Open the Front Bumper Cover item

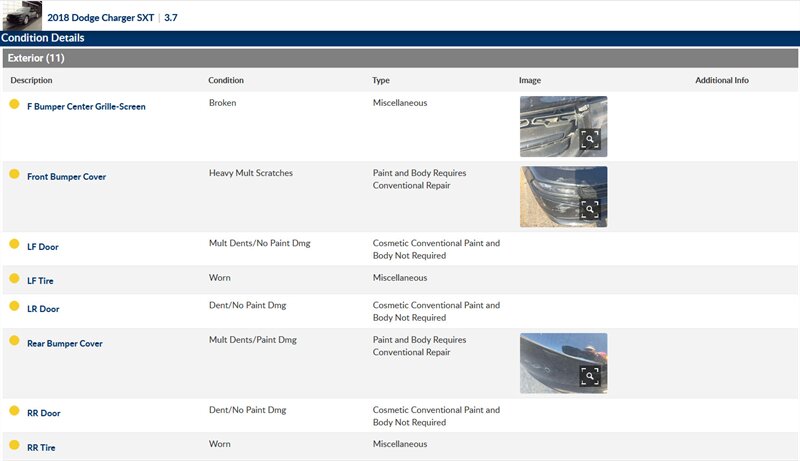pos(66,177)
